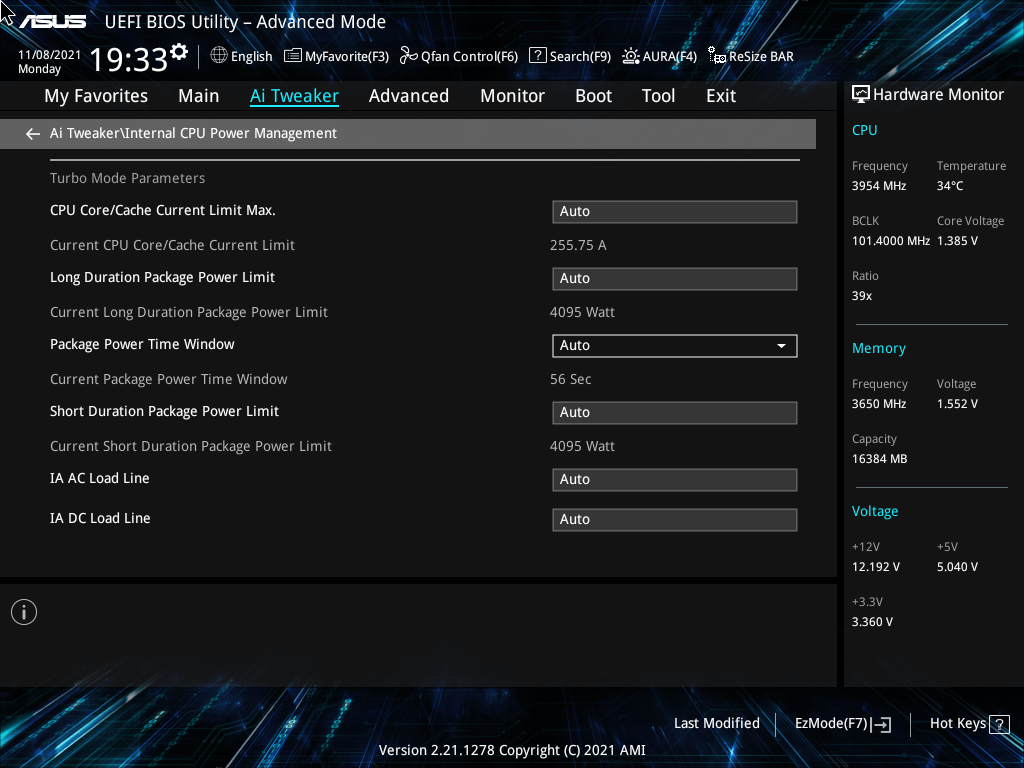Click the Long Duration Package Power Limit label

163,278
